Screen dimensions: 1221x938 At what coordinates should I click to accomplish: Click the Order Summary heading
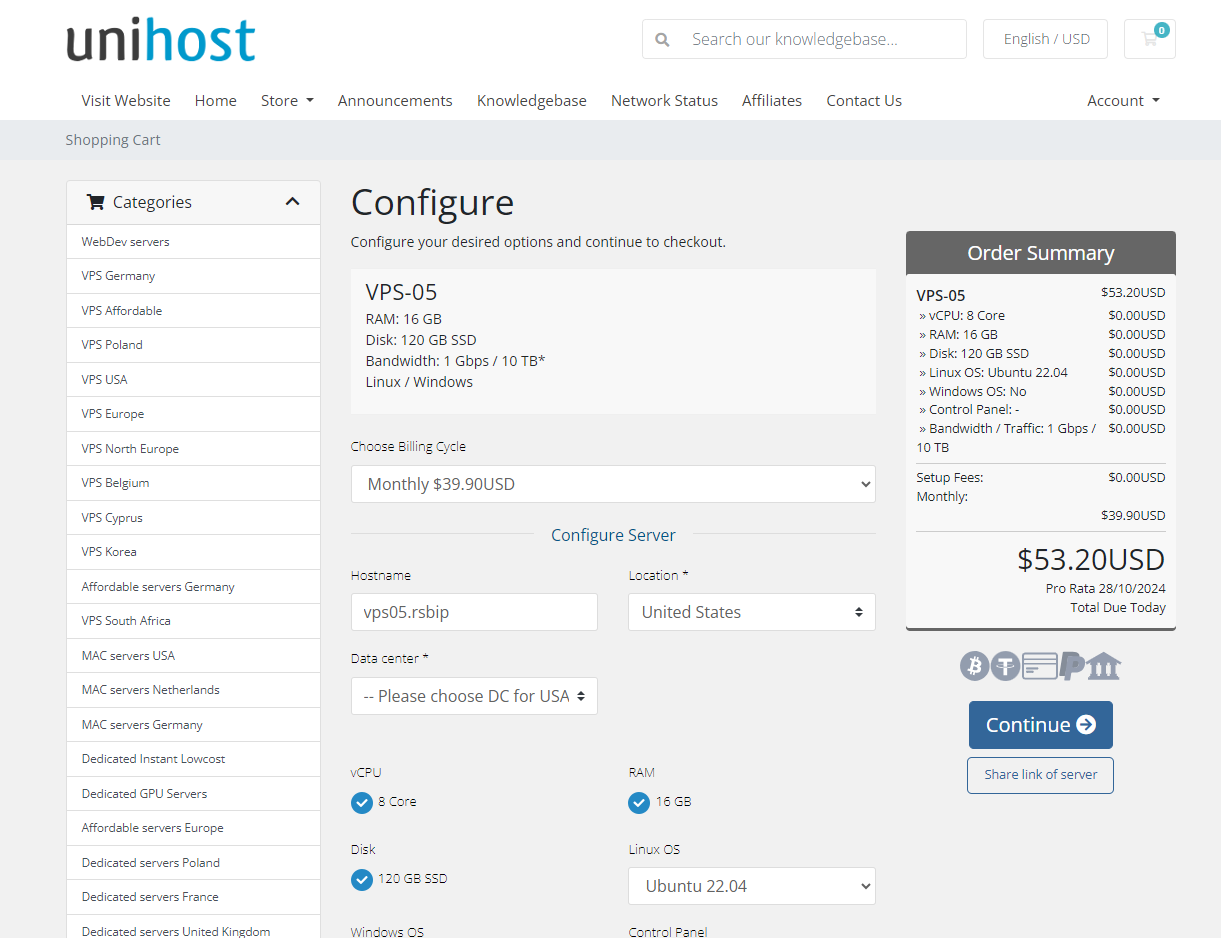pos(1040,253)
